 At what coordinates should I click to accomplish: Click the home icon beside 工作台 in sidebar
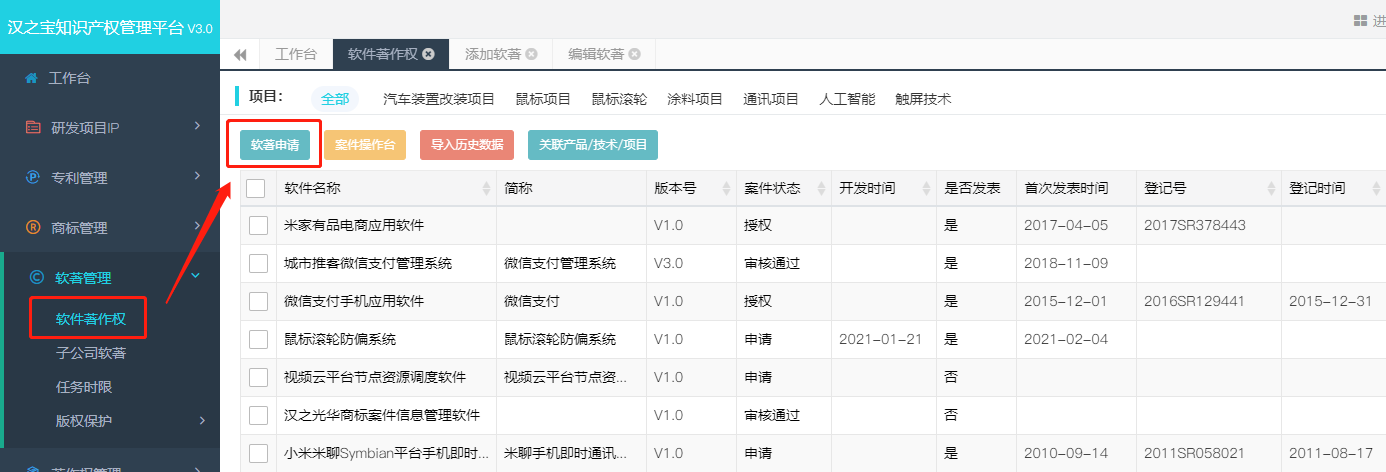coord(32,78)
